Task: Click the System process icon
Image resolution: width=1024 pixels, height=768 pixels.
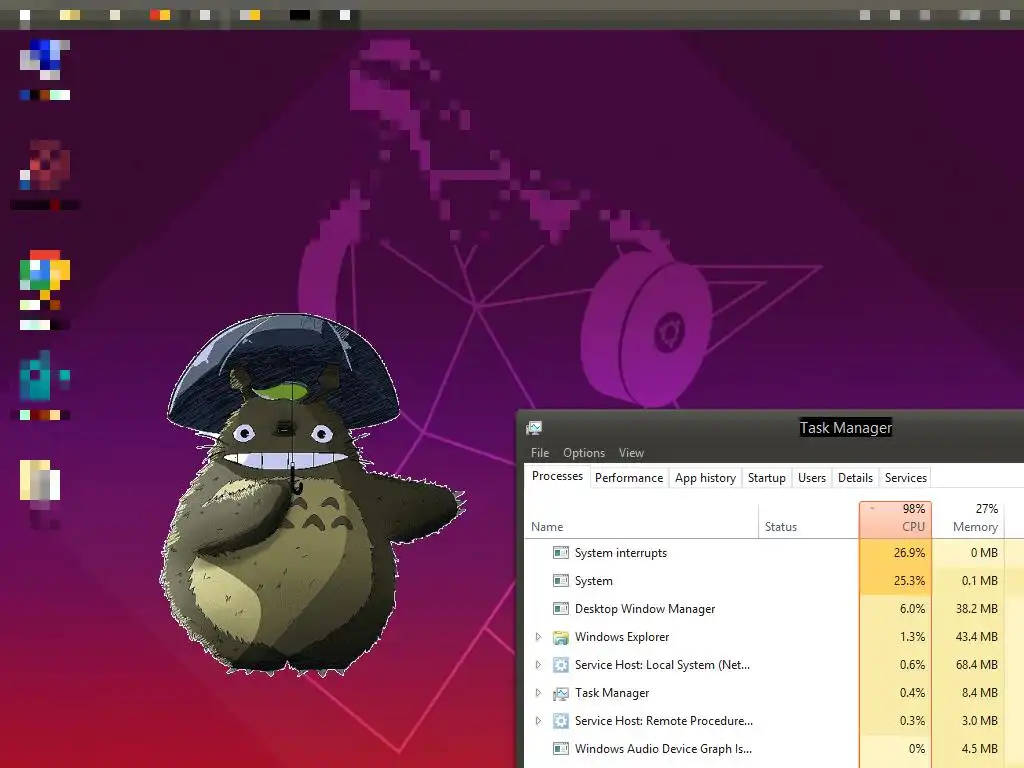Action: [560, 581]
